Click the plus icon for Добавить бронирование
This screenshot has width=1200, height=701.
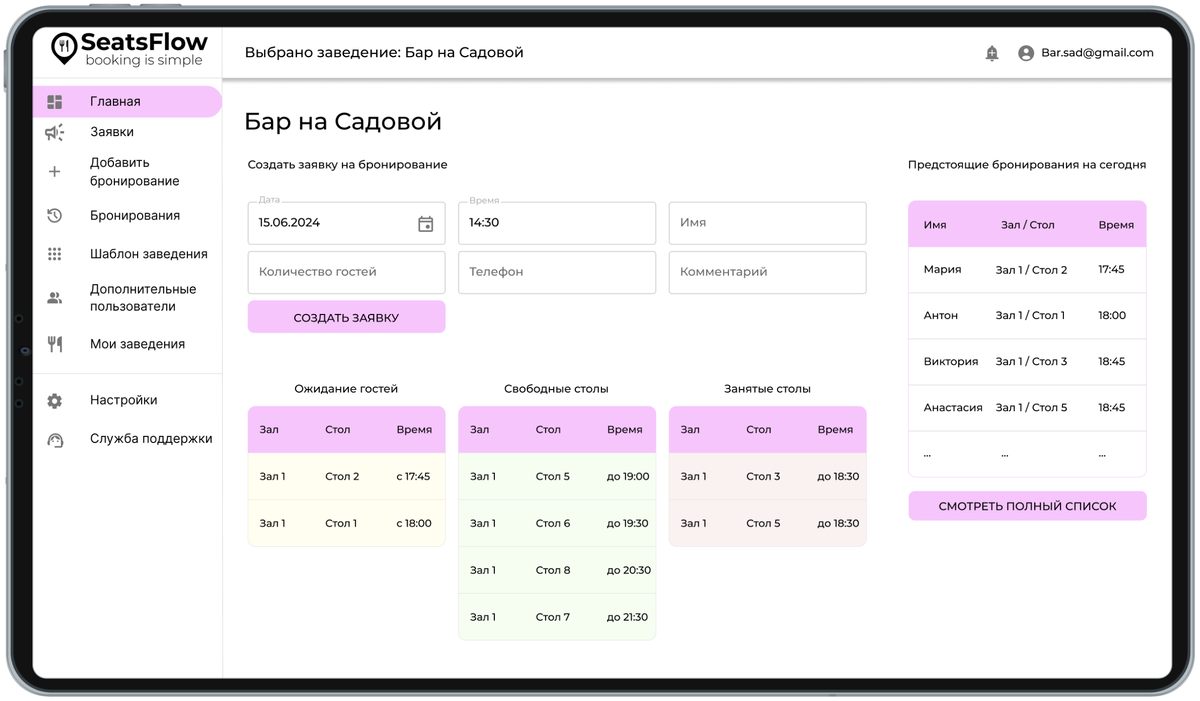[55, 172]
